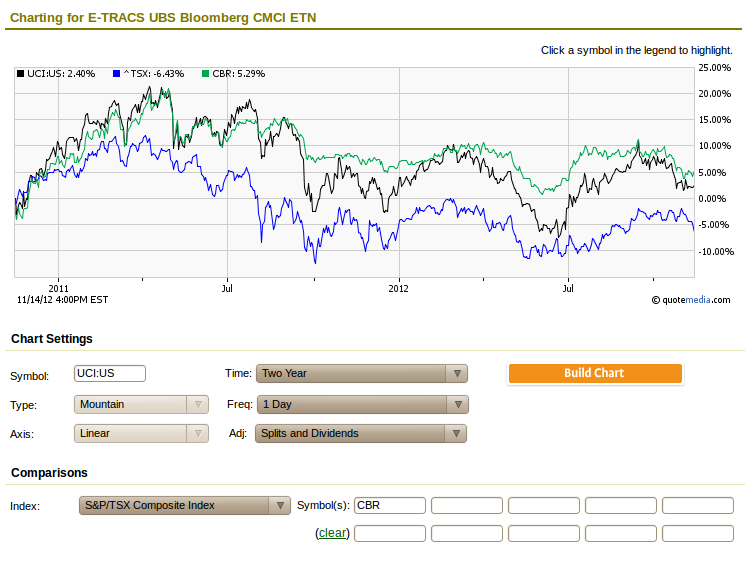
Task: Open the Index dropdown S&P/TSX Composite Index
Action: 185,506
